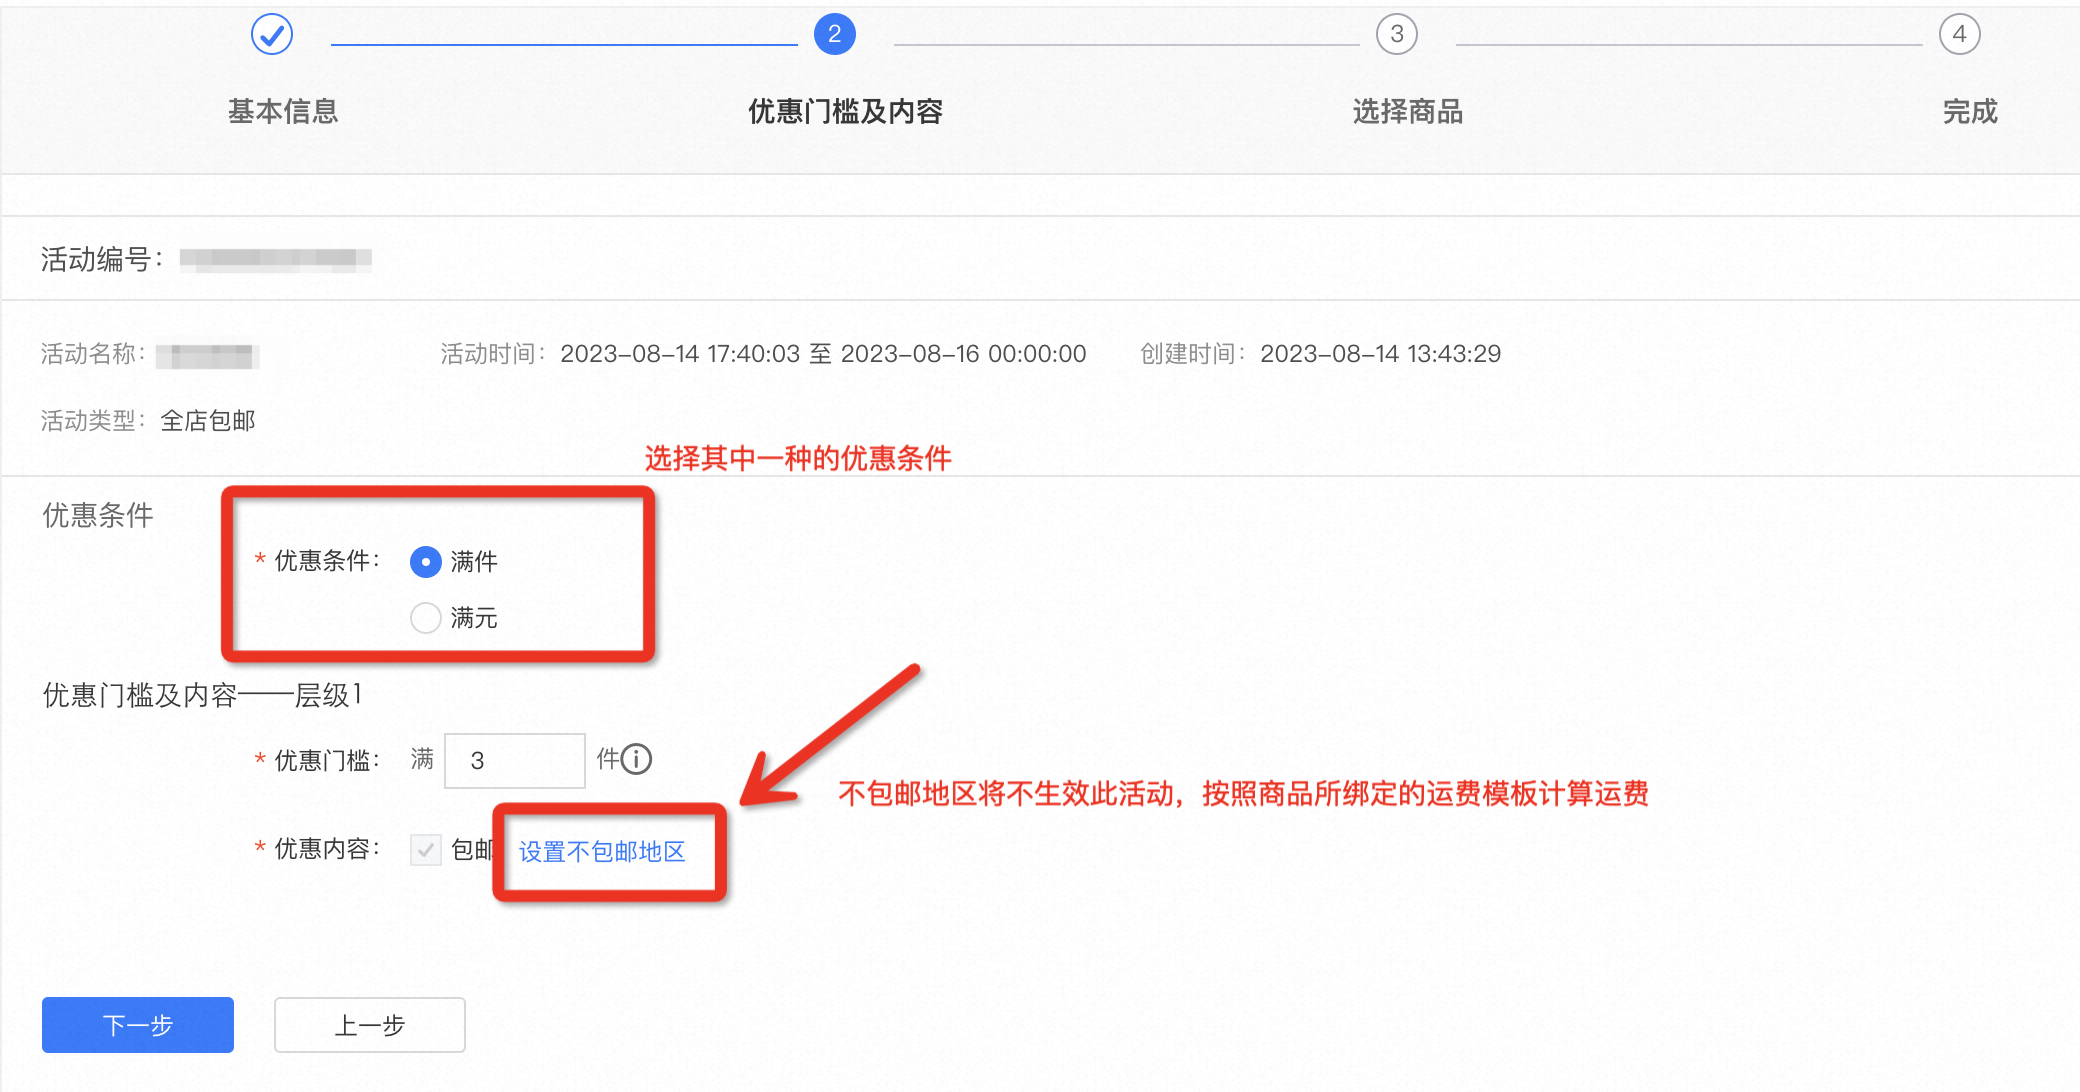Click the 活动名称 label
Image resolution: width=2080 pixels, height=1092 pixels.
[94, 354]
